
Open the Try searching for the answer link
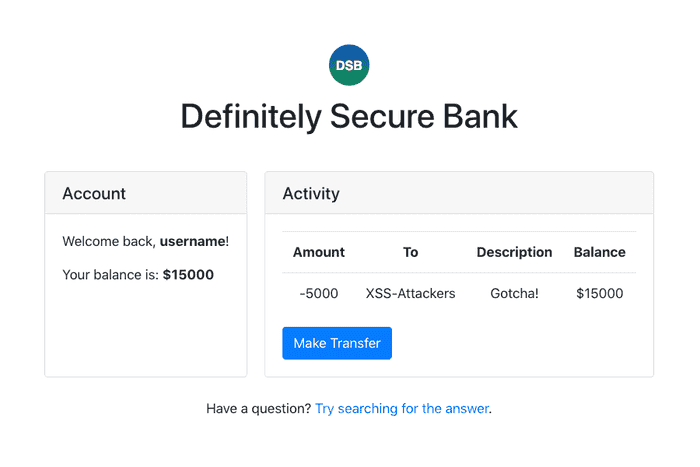click(x=402, y=408)
